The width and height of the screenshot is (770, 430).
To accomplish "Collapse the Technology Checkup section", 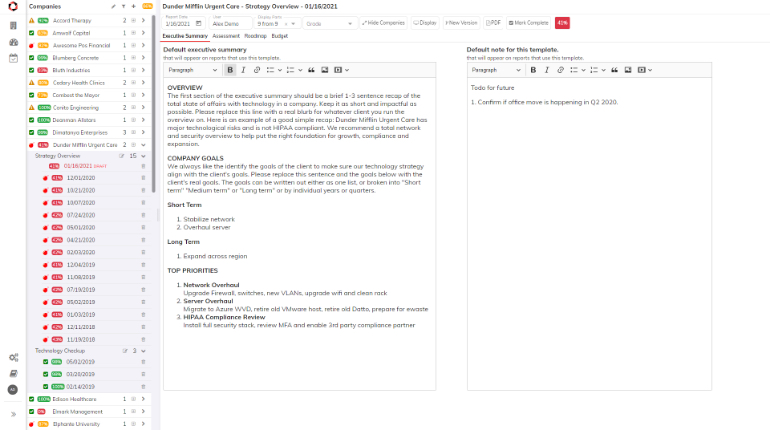I will (x=143, y=351).
